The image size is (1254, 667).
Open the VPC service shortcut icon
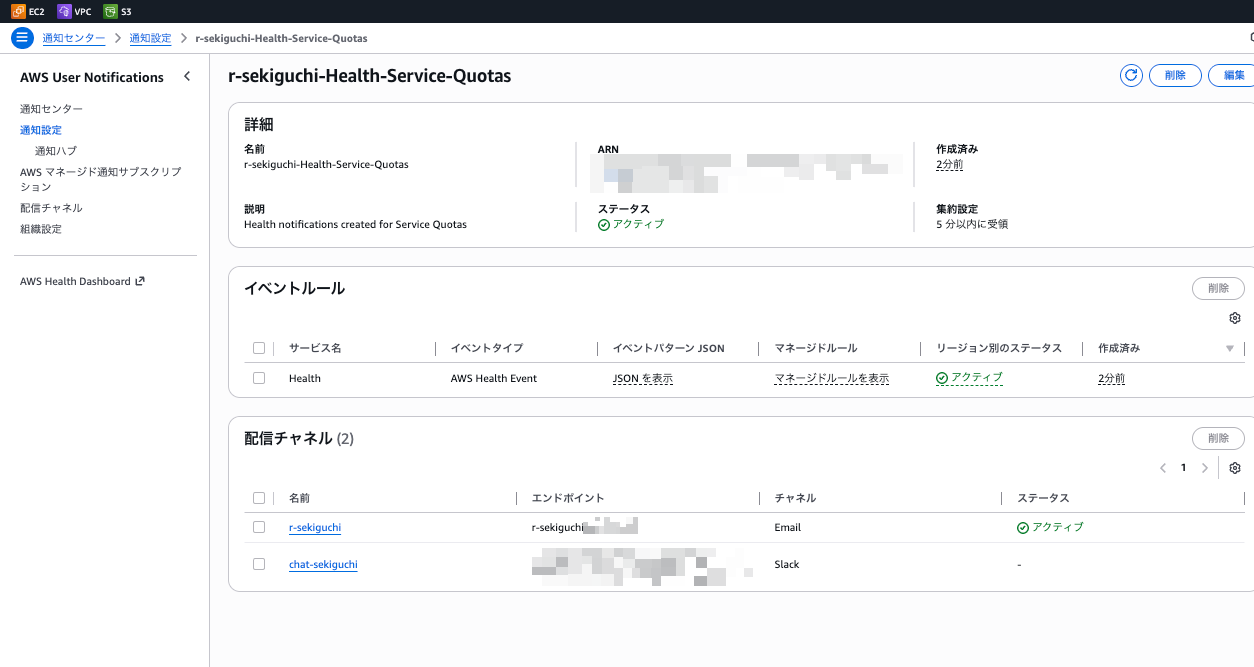[65, 11]
